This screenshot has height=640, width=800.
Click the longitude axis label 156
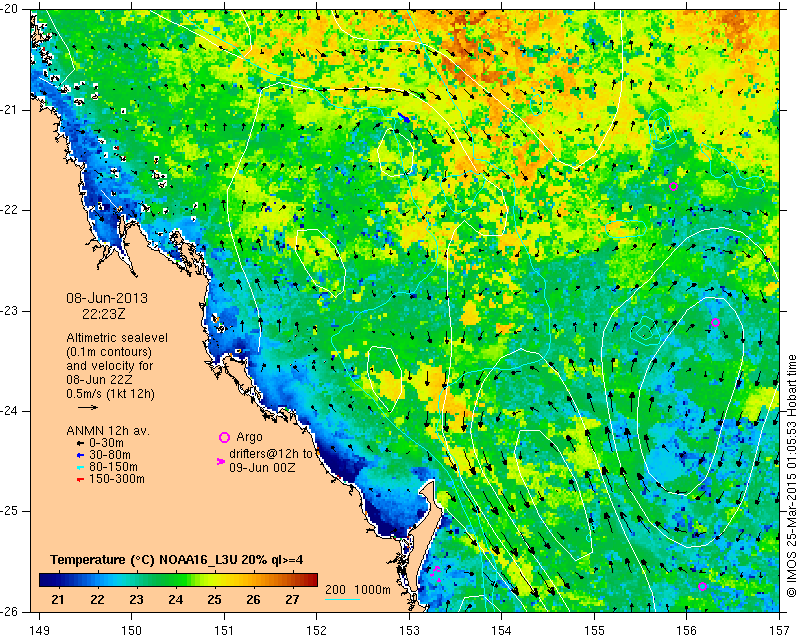[x=687, y=631]
